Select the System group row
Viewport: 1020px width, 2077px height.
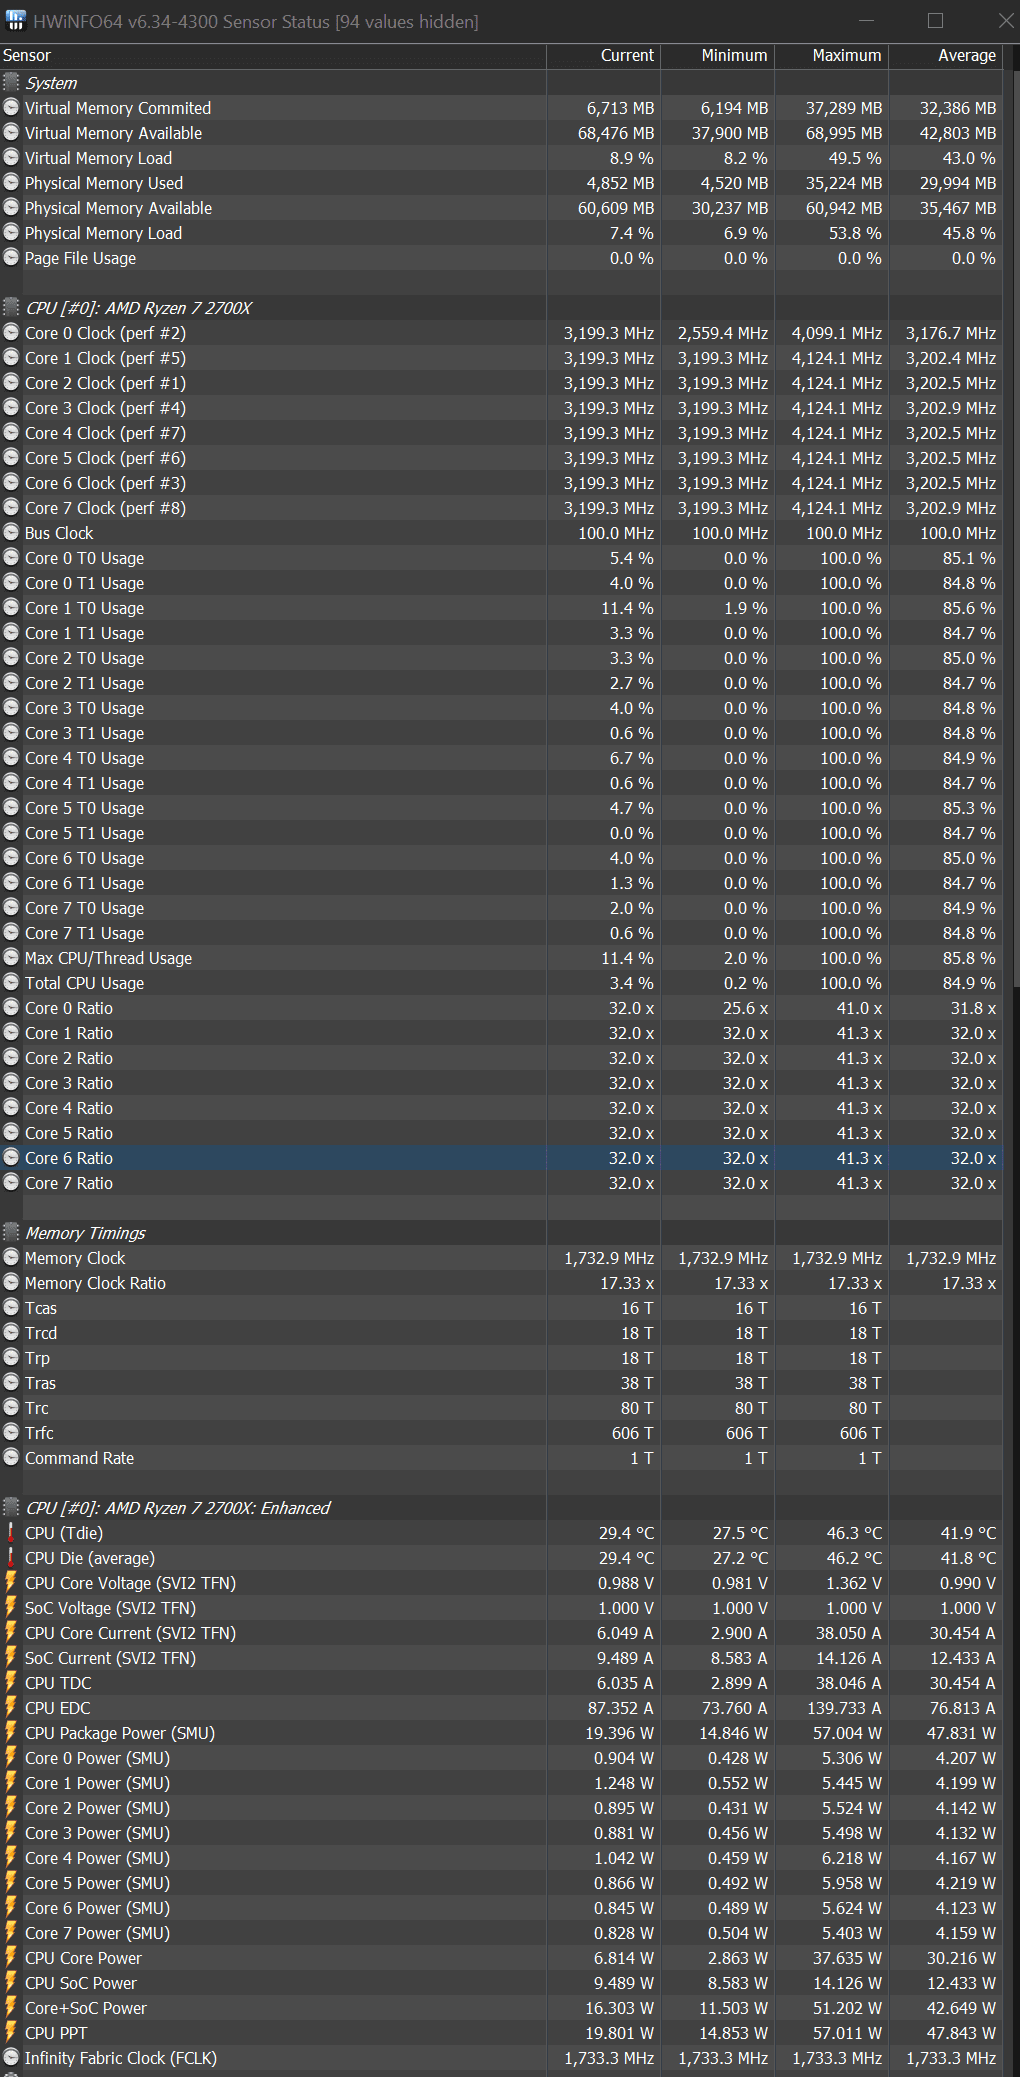501,83
